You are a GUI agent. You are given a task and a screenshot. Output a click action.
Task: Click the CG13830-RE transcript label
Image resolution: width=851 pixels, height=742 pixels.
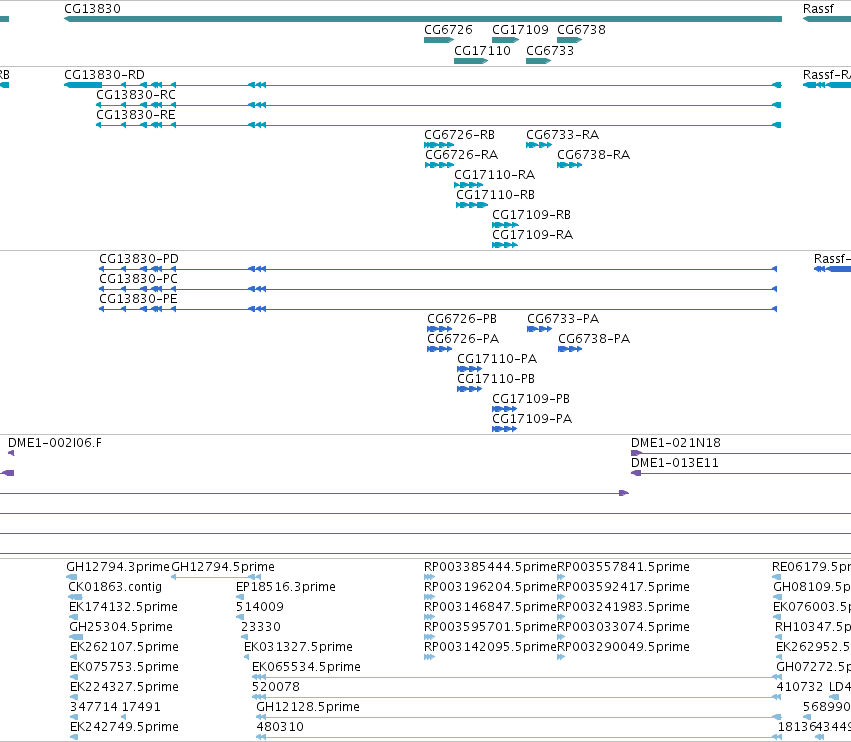[136, 115]
